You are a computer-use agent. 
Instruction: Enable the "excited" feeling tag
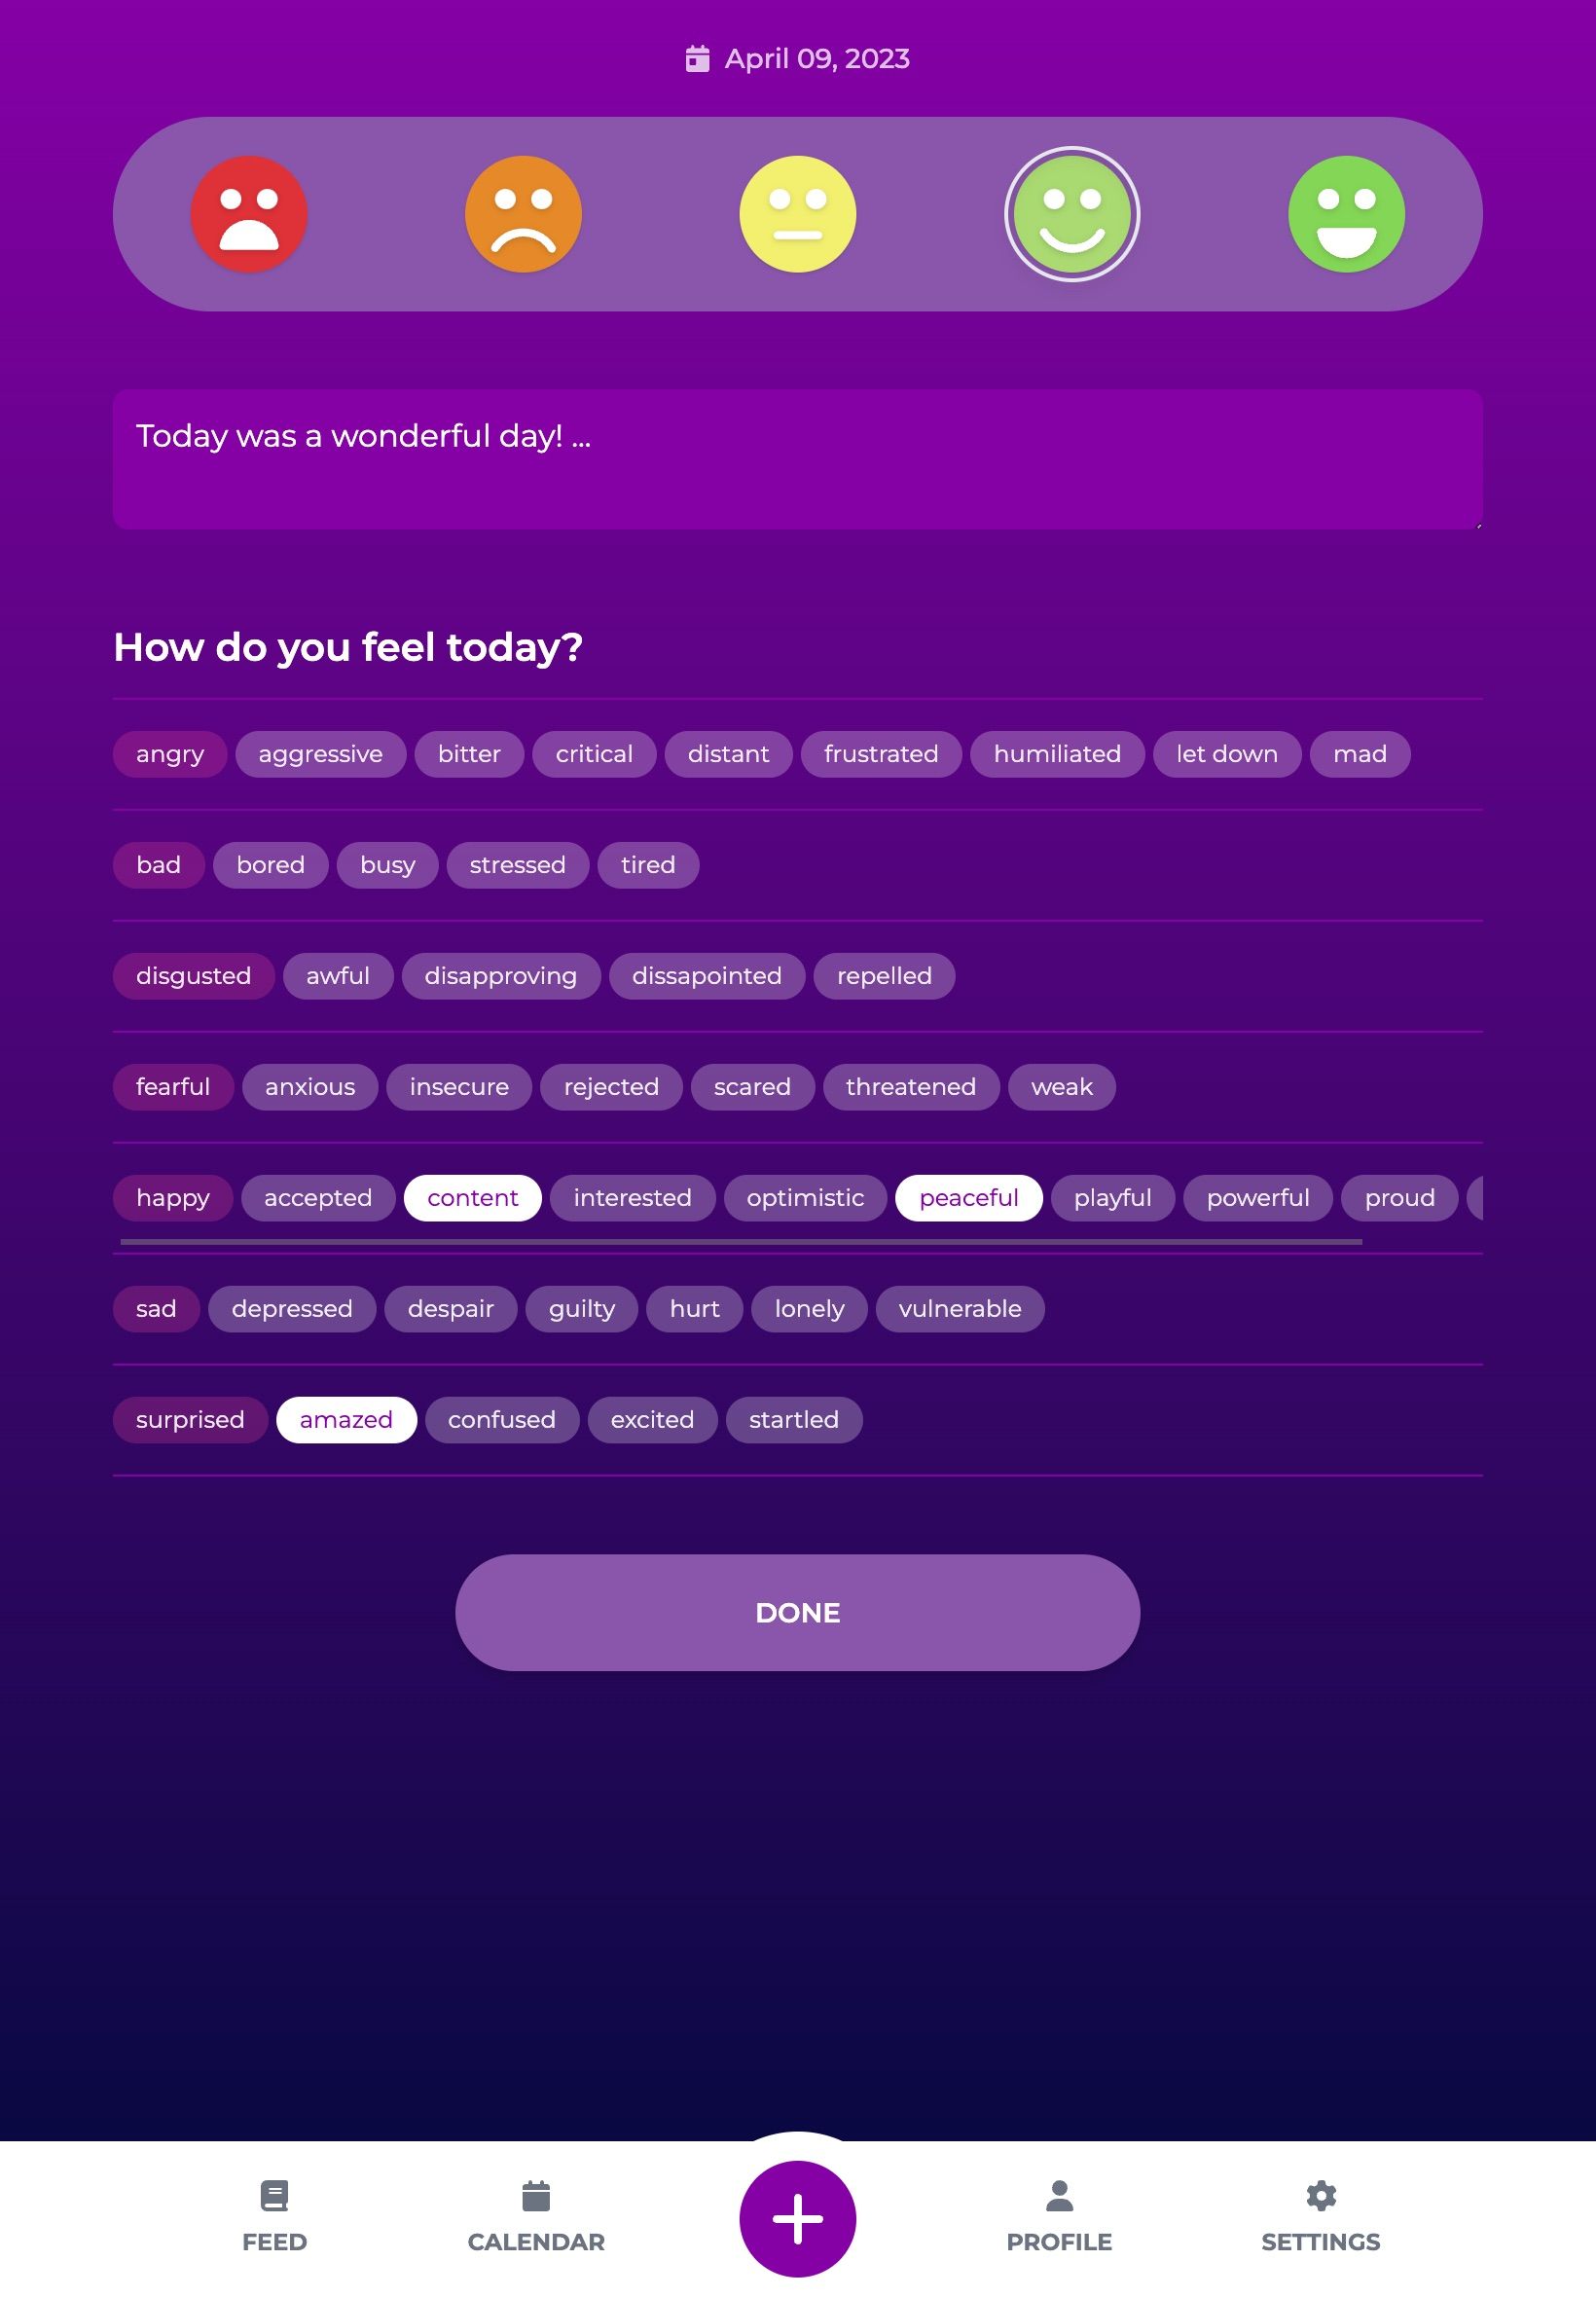652,1419
